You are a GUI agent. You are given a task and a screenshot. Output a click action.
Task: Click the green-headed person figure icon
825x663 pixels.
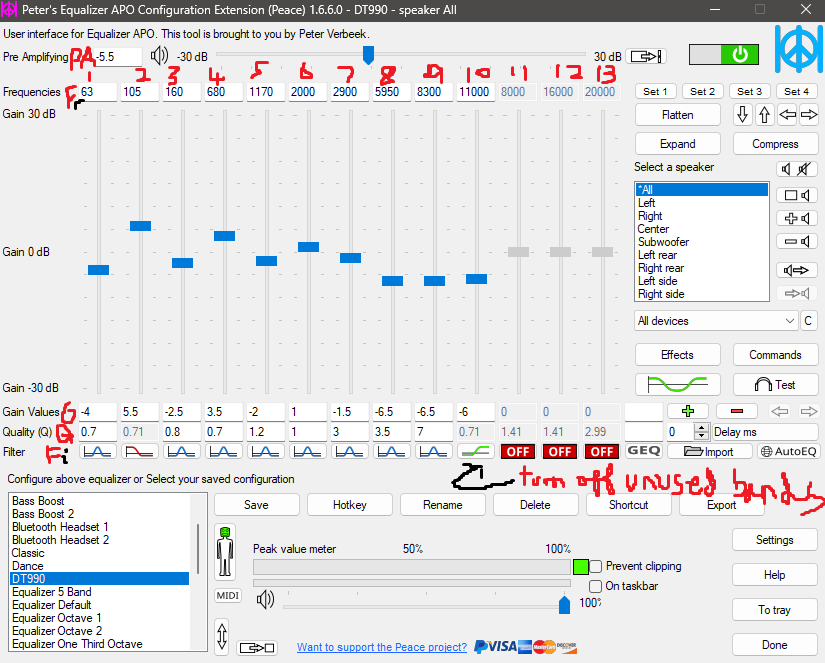click(x=225, y=551)
